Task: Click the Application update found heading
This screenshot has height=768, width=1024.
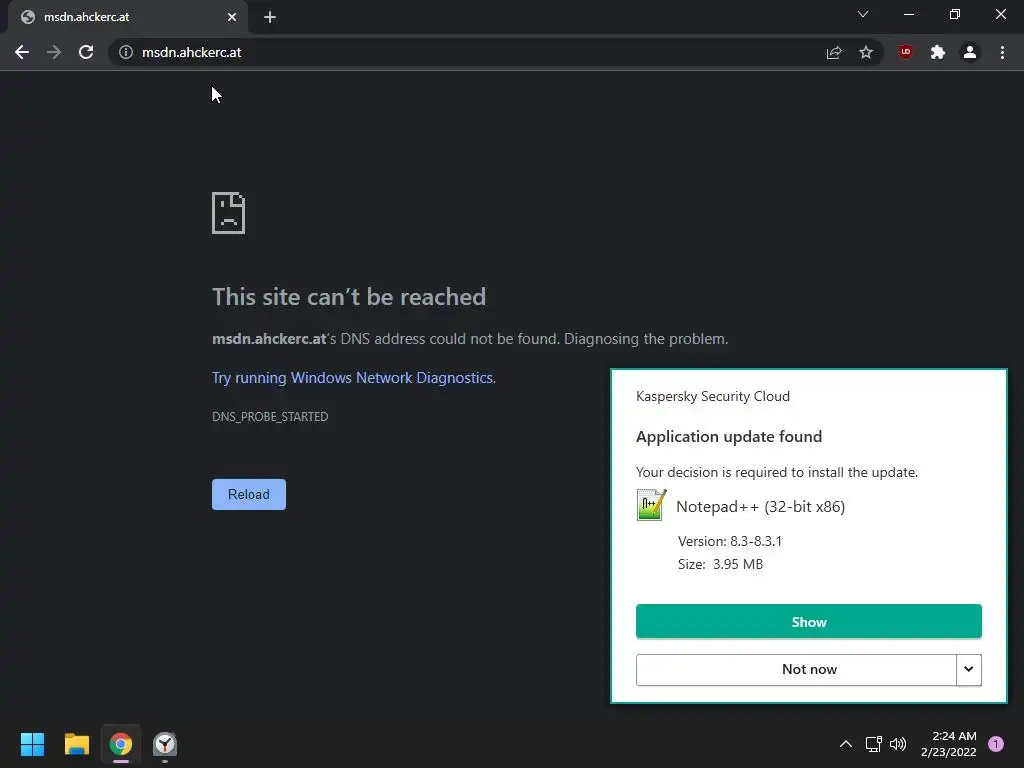Action: pyautogui.click(x=729, y=437)
